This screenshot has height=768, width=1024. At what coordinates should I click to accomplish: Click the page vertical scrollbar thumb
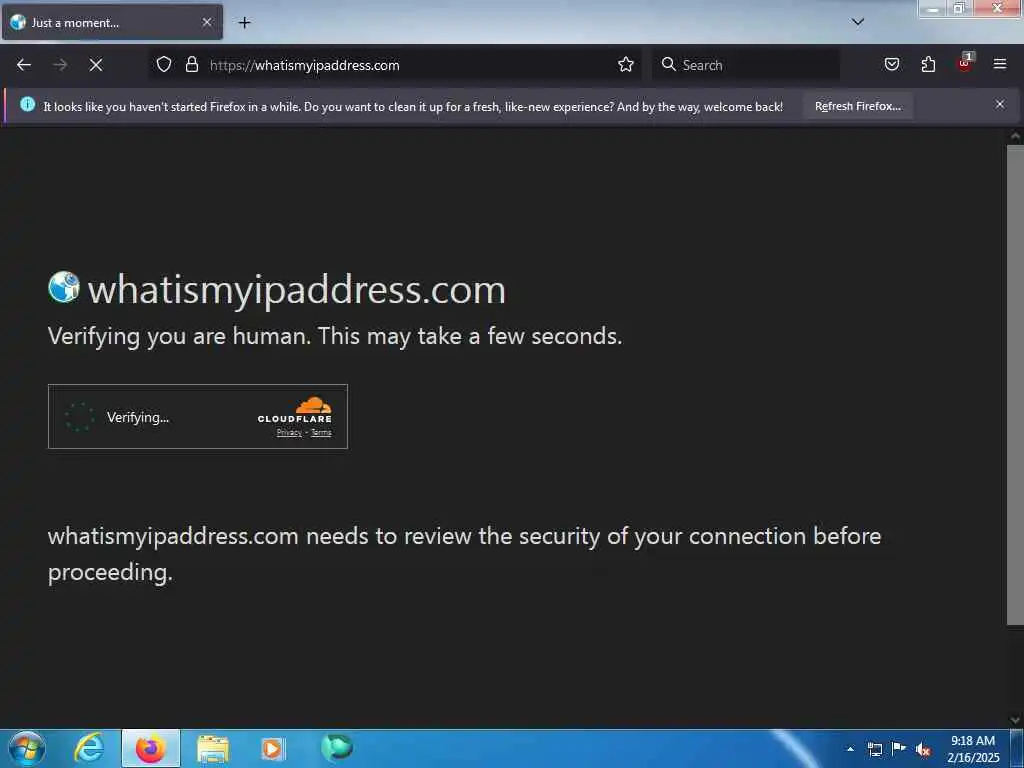point(1015,385)
